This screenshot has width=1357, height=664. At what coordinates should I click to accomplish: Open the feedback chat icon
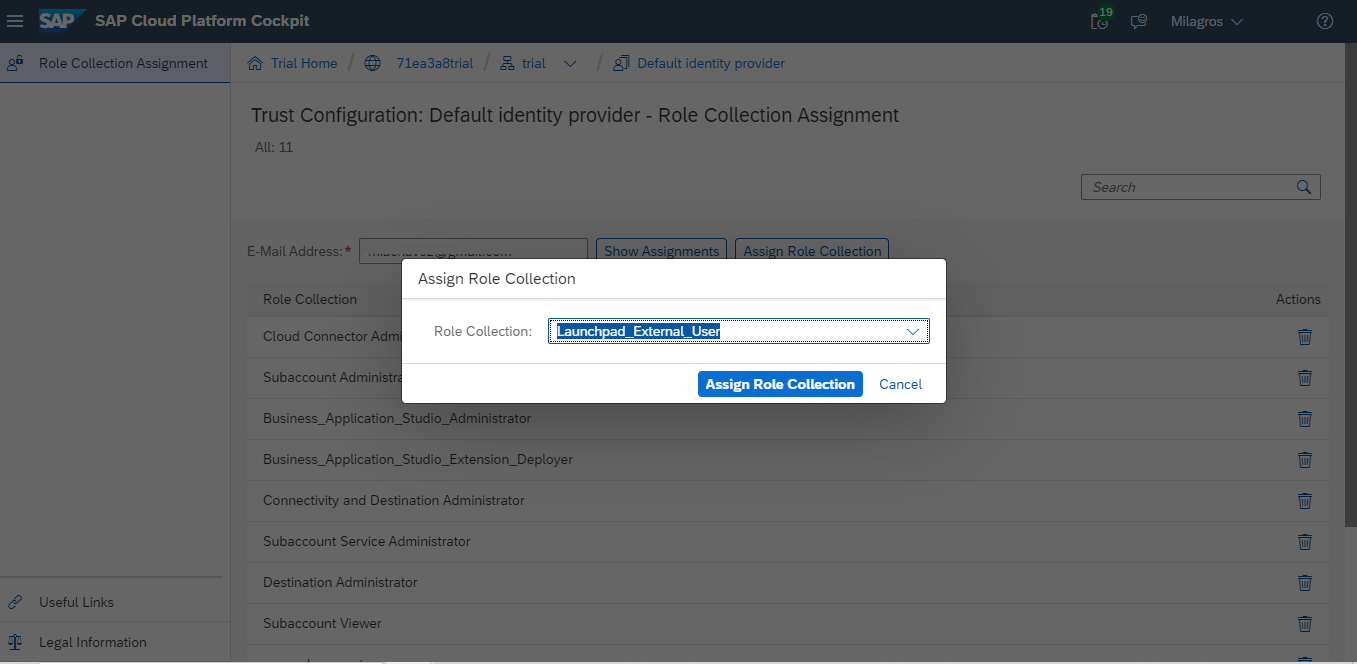click(1138, 21)
